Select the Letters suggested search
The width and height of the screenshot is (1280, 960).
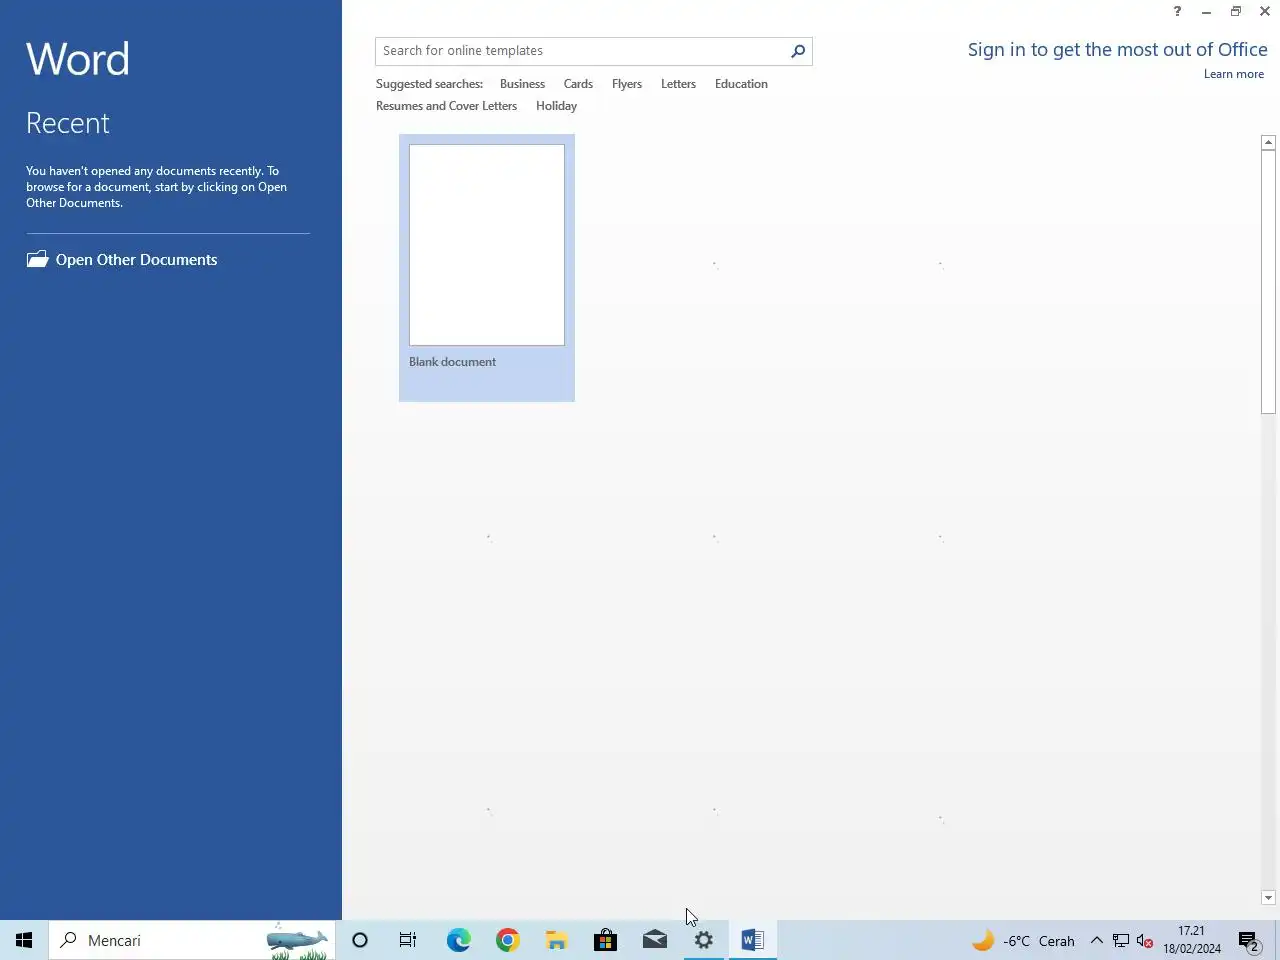(x=678, y=84)
